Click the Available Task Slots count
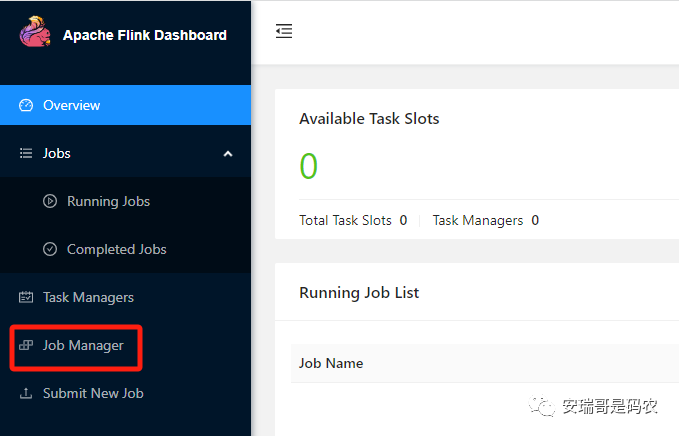Viewport: 679px width, 436px height. pyautogui.click(x=308, y=166)
